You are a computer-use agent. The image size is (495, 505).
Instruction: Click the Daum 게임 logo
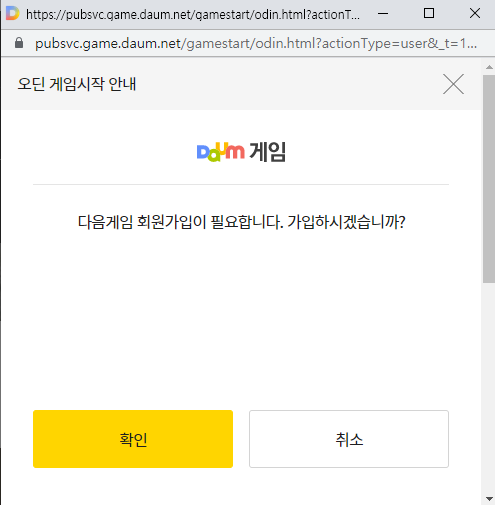tap(241, 152)
